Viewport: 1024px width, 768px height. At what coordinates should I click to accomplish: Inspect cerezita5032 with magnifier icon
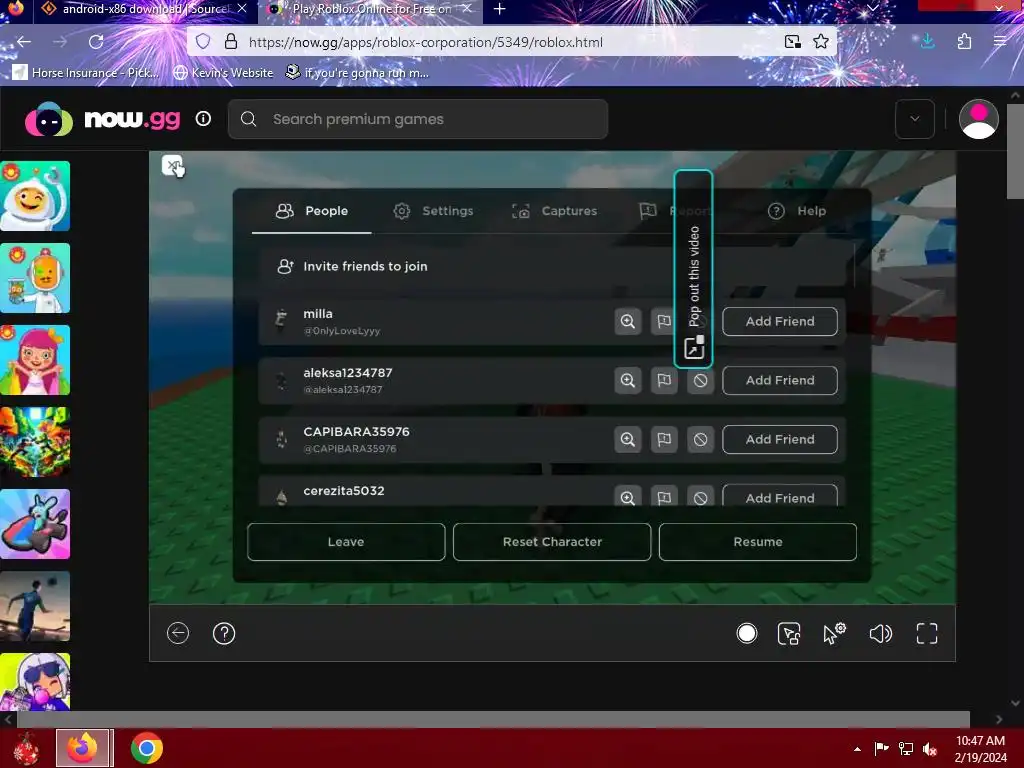pos(628,496)
